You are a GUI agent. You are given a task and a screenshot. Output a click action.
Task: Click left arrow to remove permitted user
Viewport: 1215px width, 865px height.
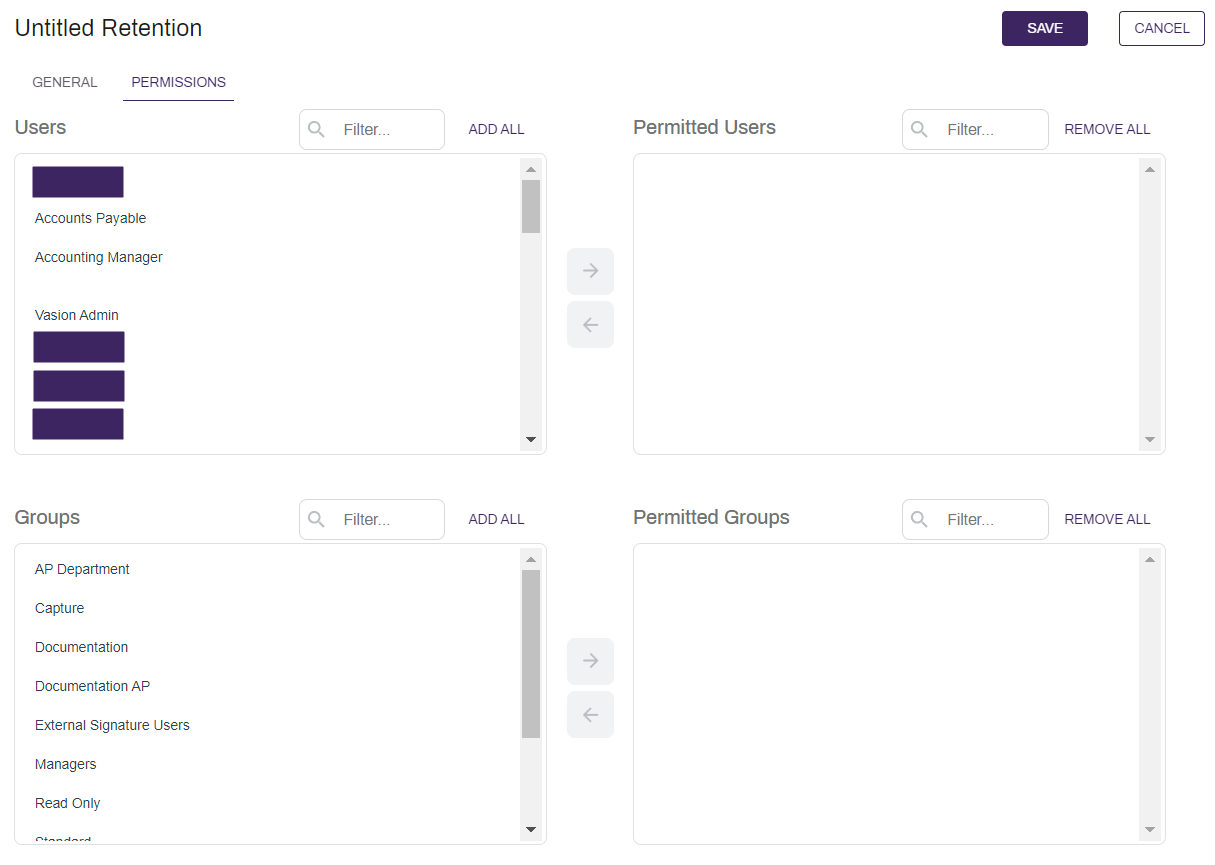[x=590, y=325]
